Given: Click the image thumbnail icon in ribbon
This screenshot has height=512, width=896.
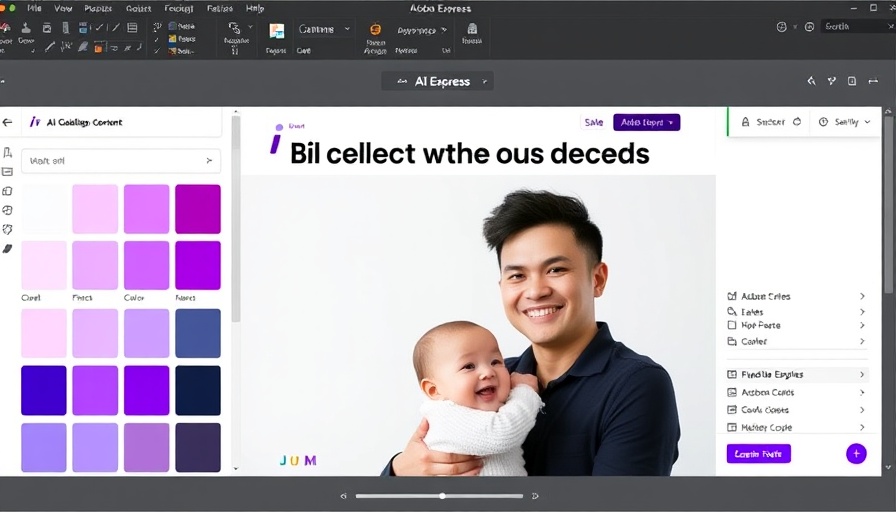Looking at the screenshot, I should tap(277, 31).
